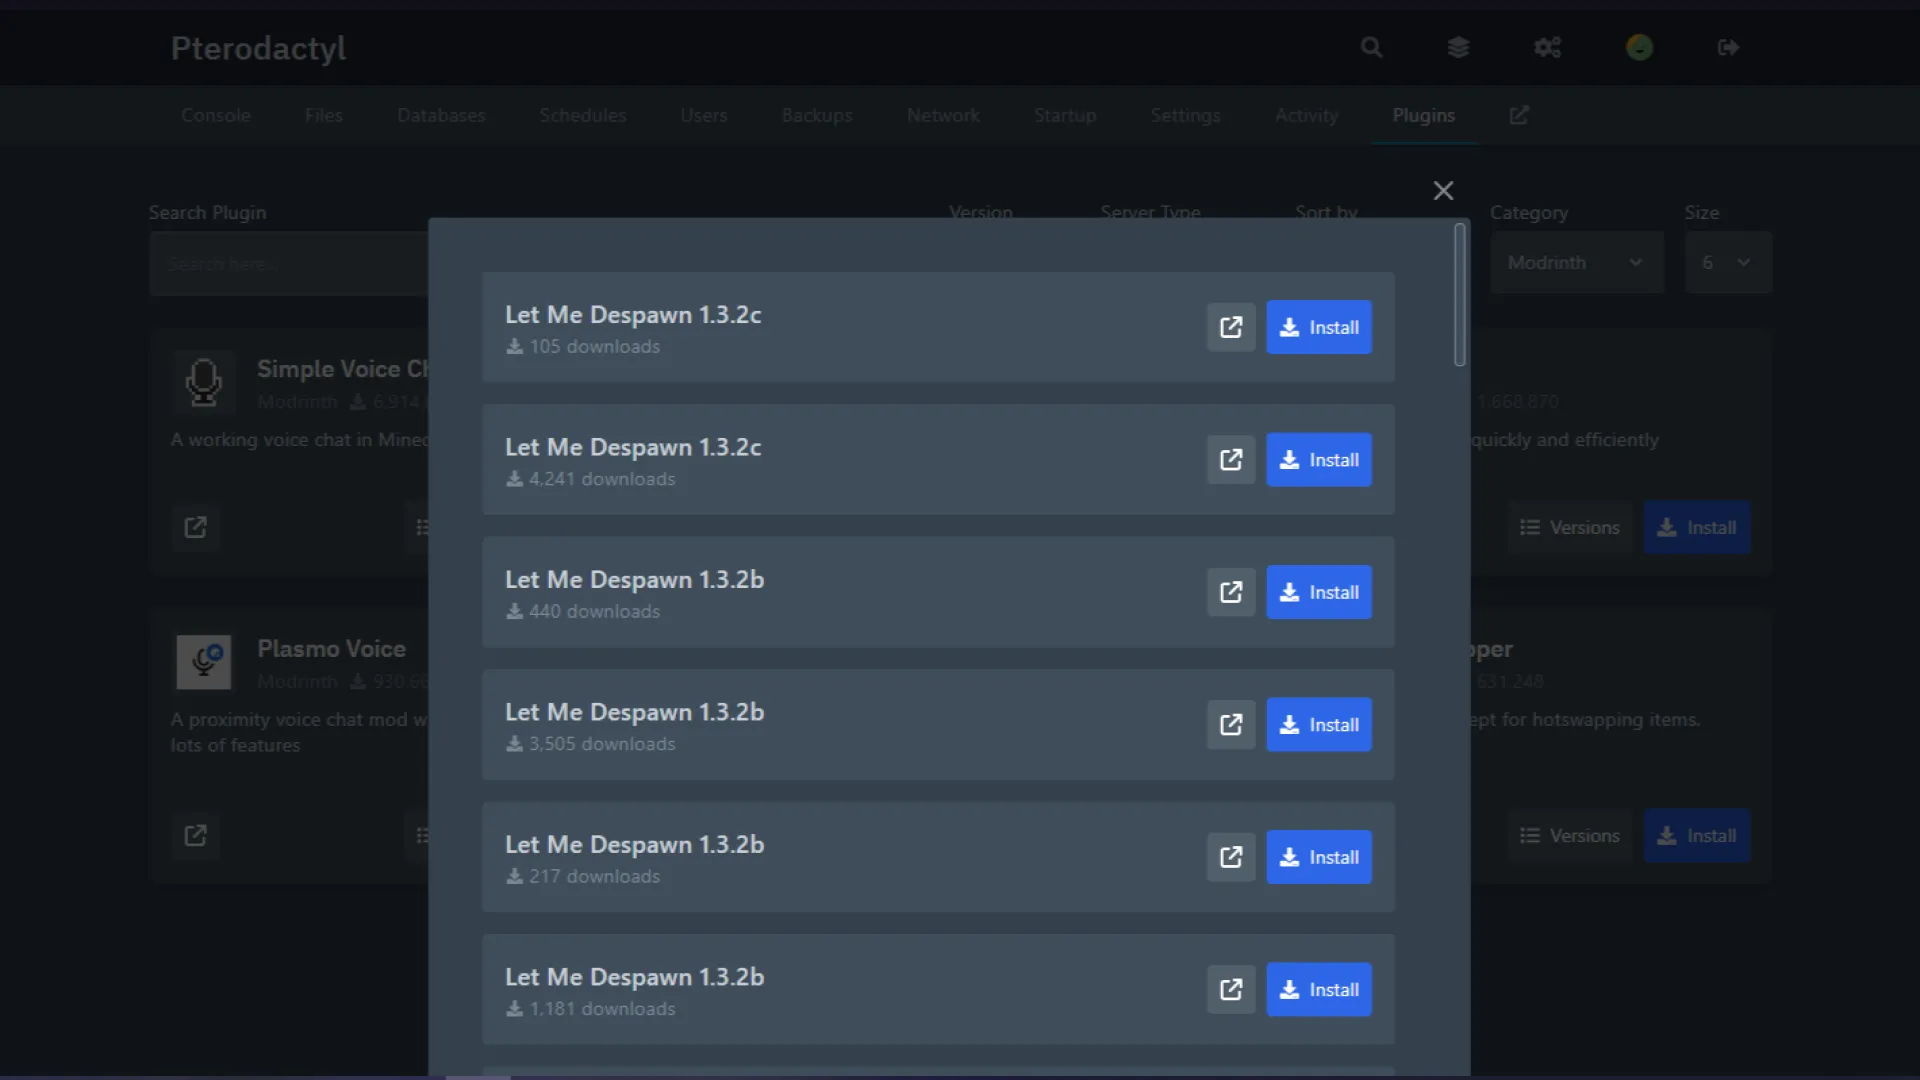Switch to the Console tab
This screenshot has height=1080, width=1920.
pos(215,115)
